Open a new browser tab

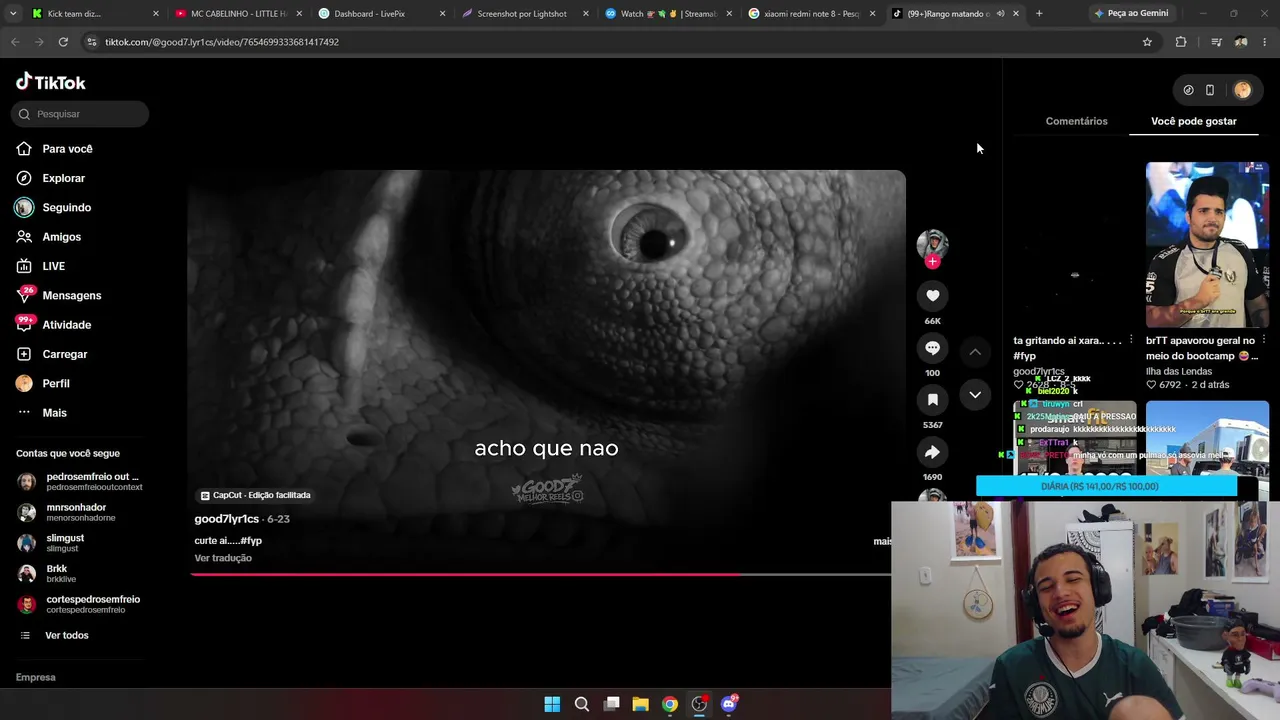click(x=1039, y=14)
